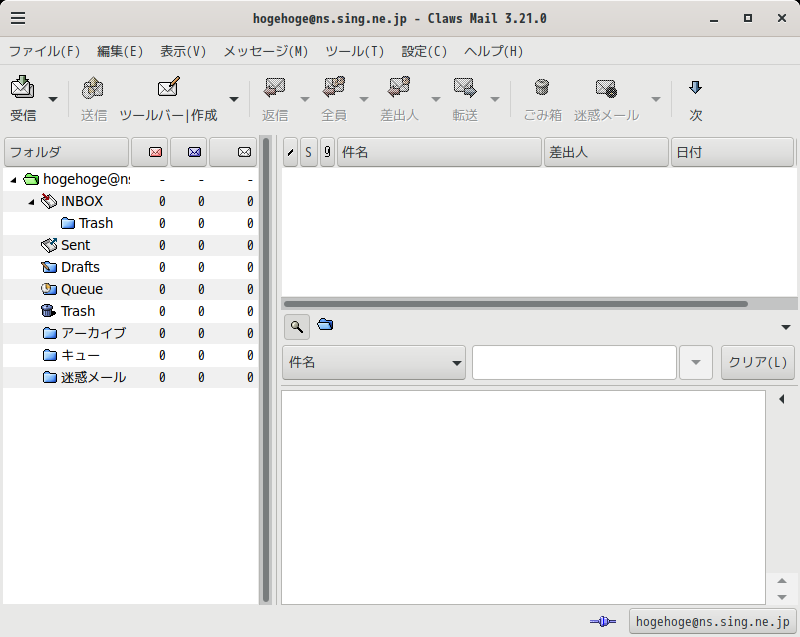The width and height of the screenshot is (800, 637).
Task: Open the 件名 search type combo box
Action: [373, 363]
